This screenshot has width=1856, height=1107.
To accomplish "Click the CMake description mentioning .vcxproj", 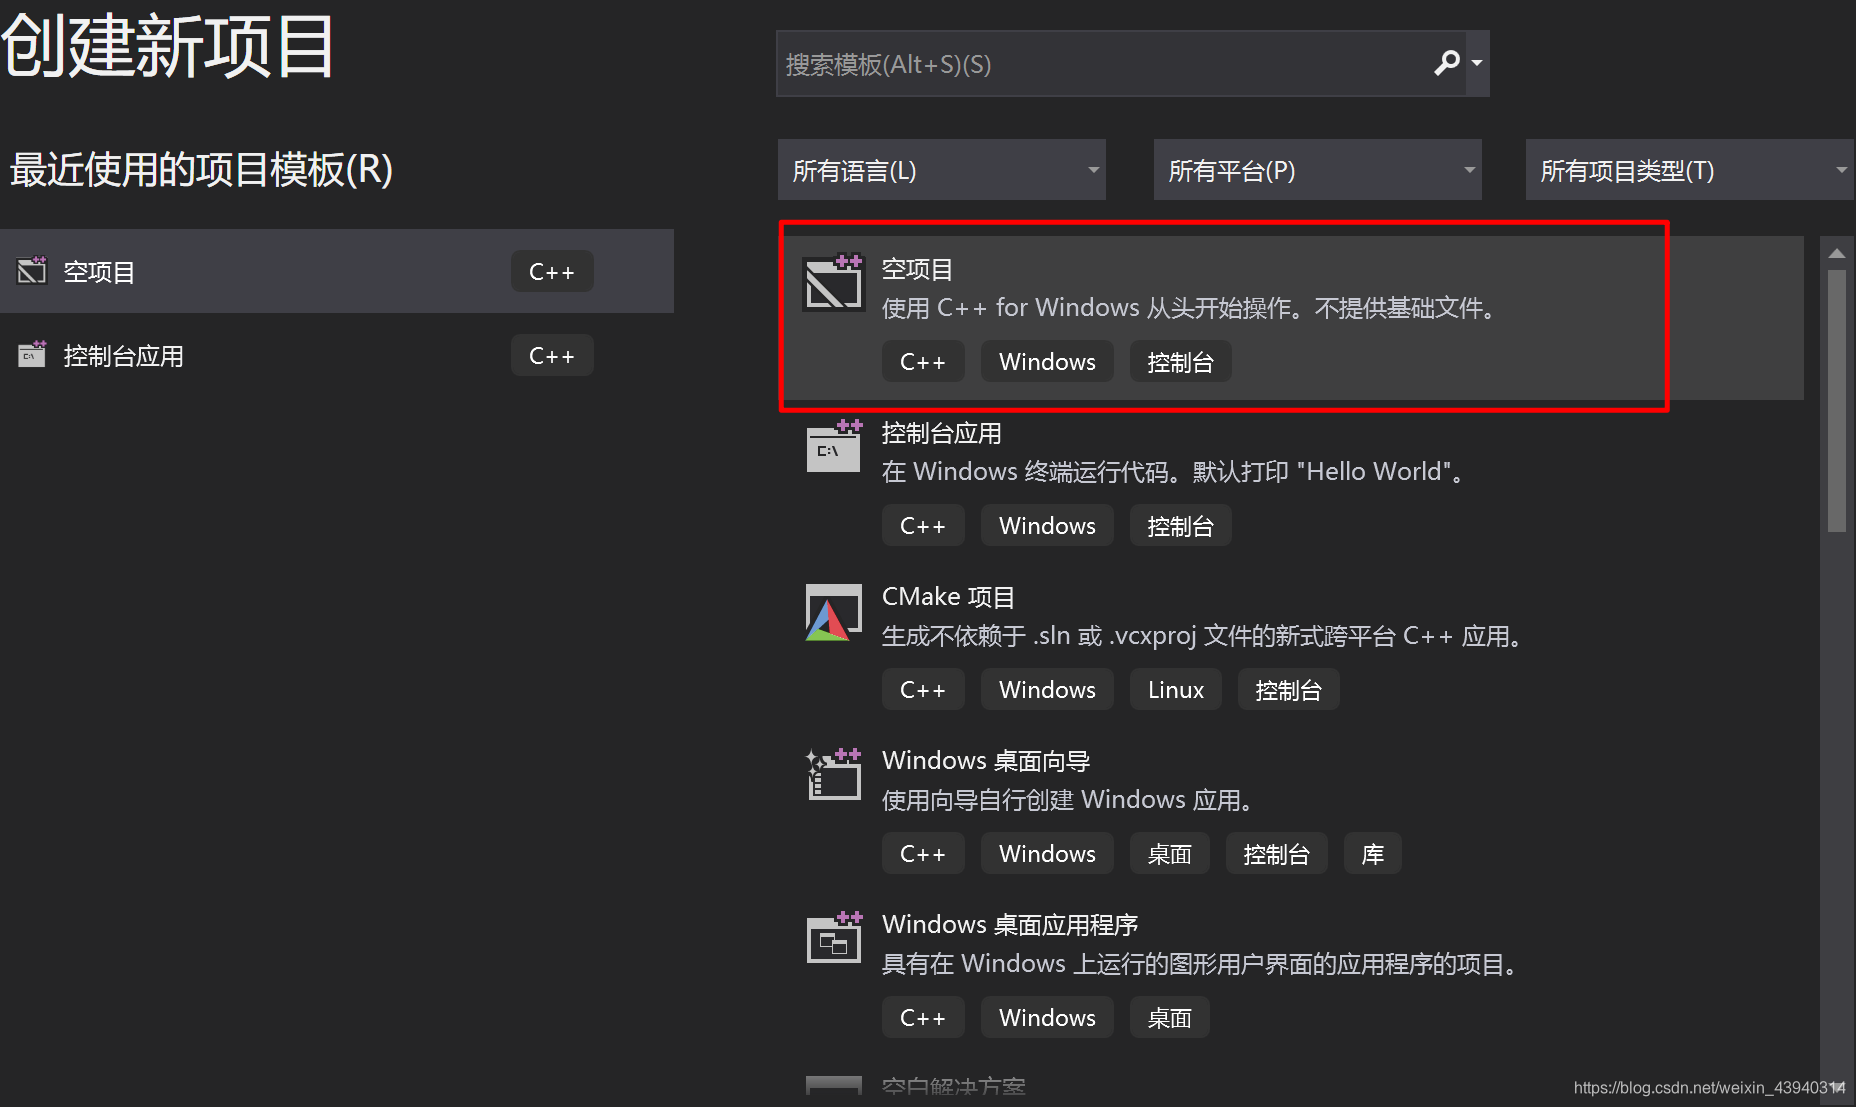I will (1203, 636).
